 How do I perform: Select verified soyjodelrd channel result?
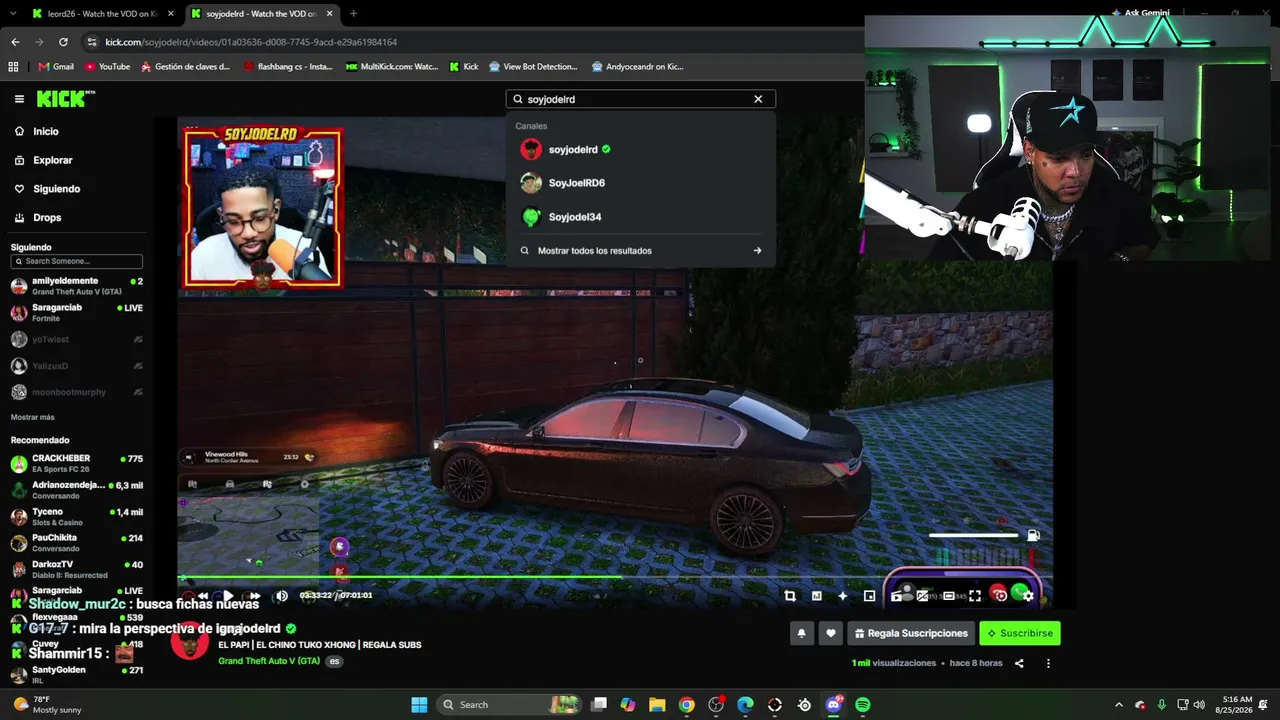coord(640,150)
